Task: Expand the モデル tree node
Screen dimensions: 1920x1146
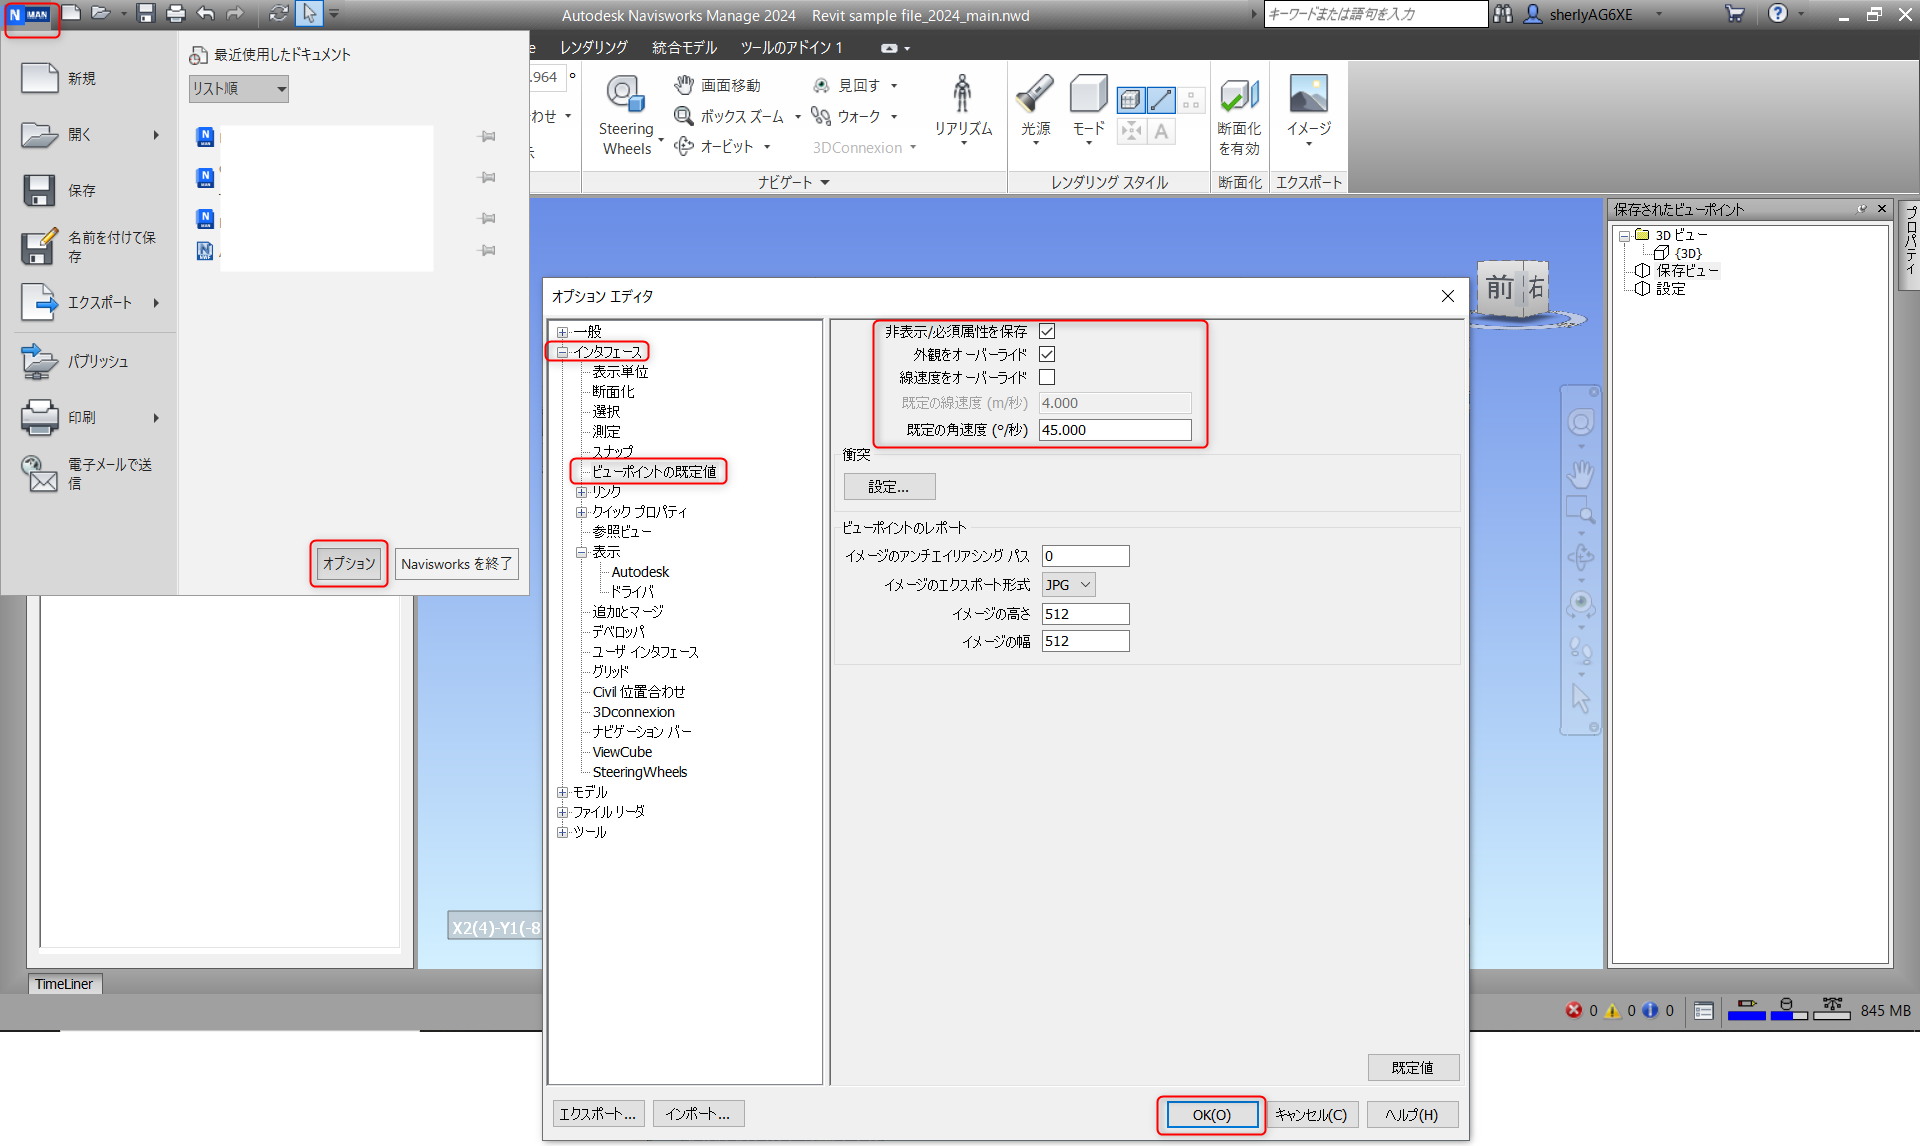Action: (x=563, y=791)
